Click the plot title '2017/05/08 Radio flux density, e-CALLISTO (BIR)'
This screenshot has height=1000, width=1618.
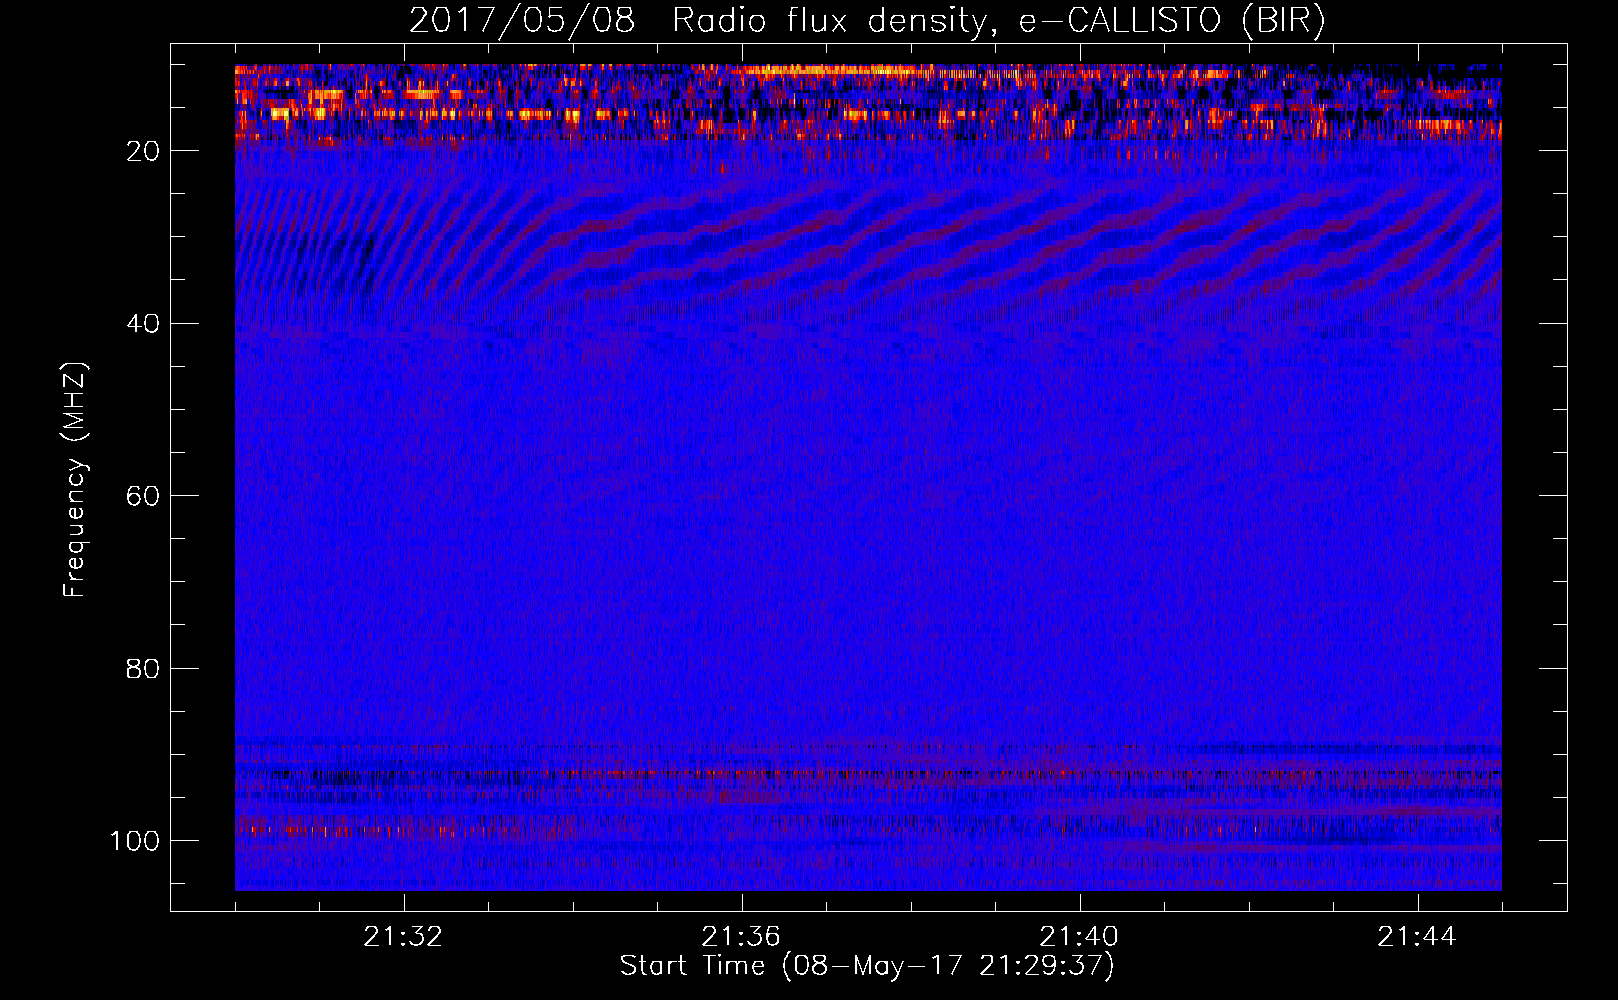pos(867,21)
